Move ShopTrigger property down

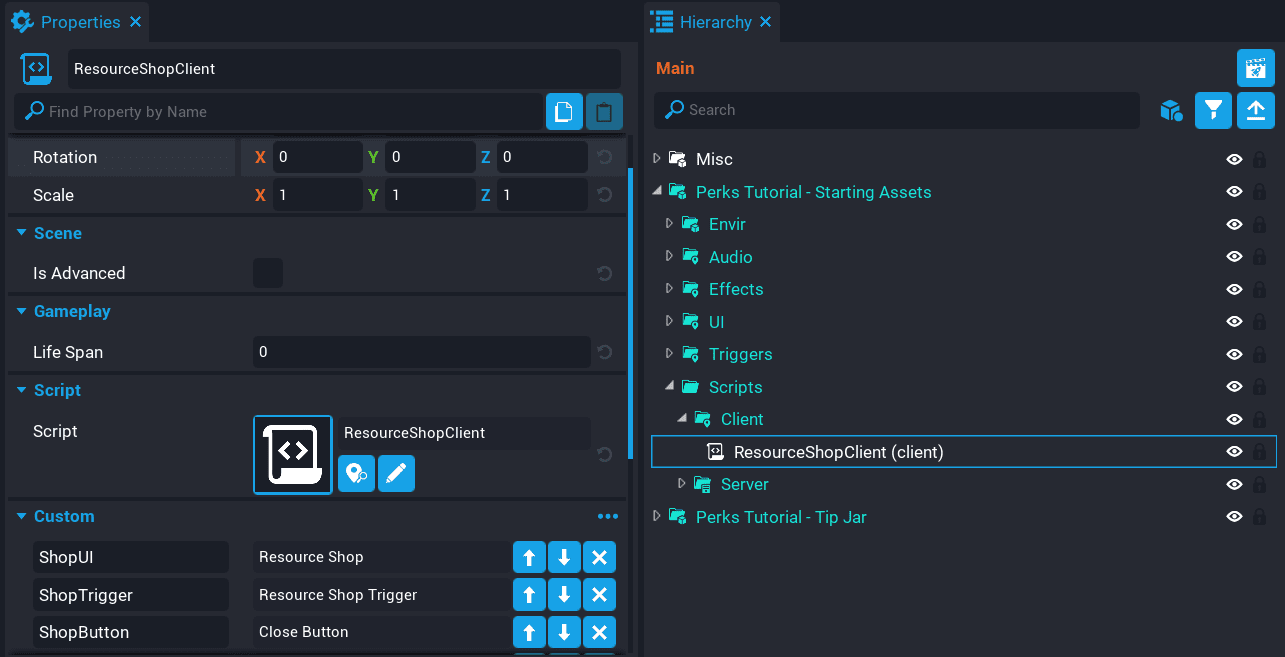[x=564, y=595]
